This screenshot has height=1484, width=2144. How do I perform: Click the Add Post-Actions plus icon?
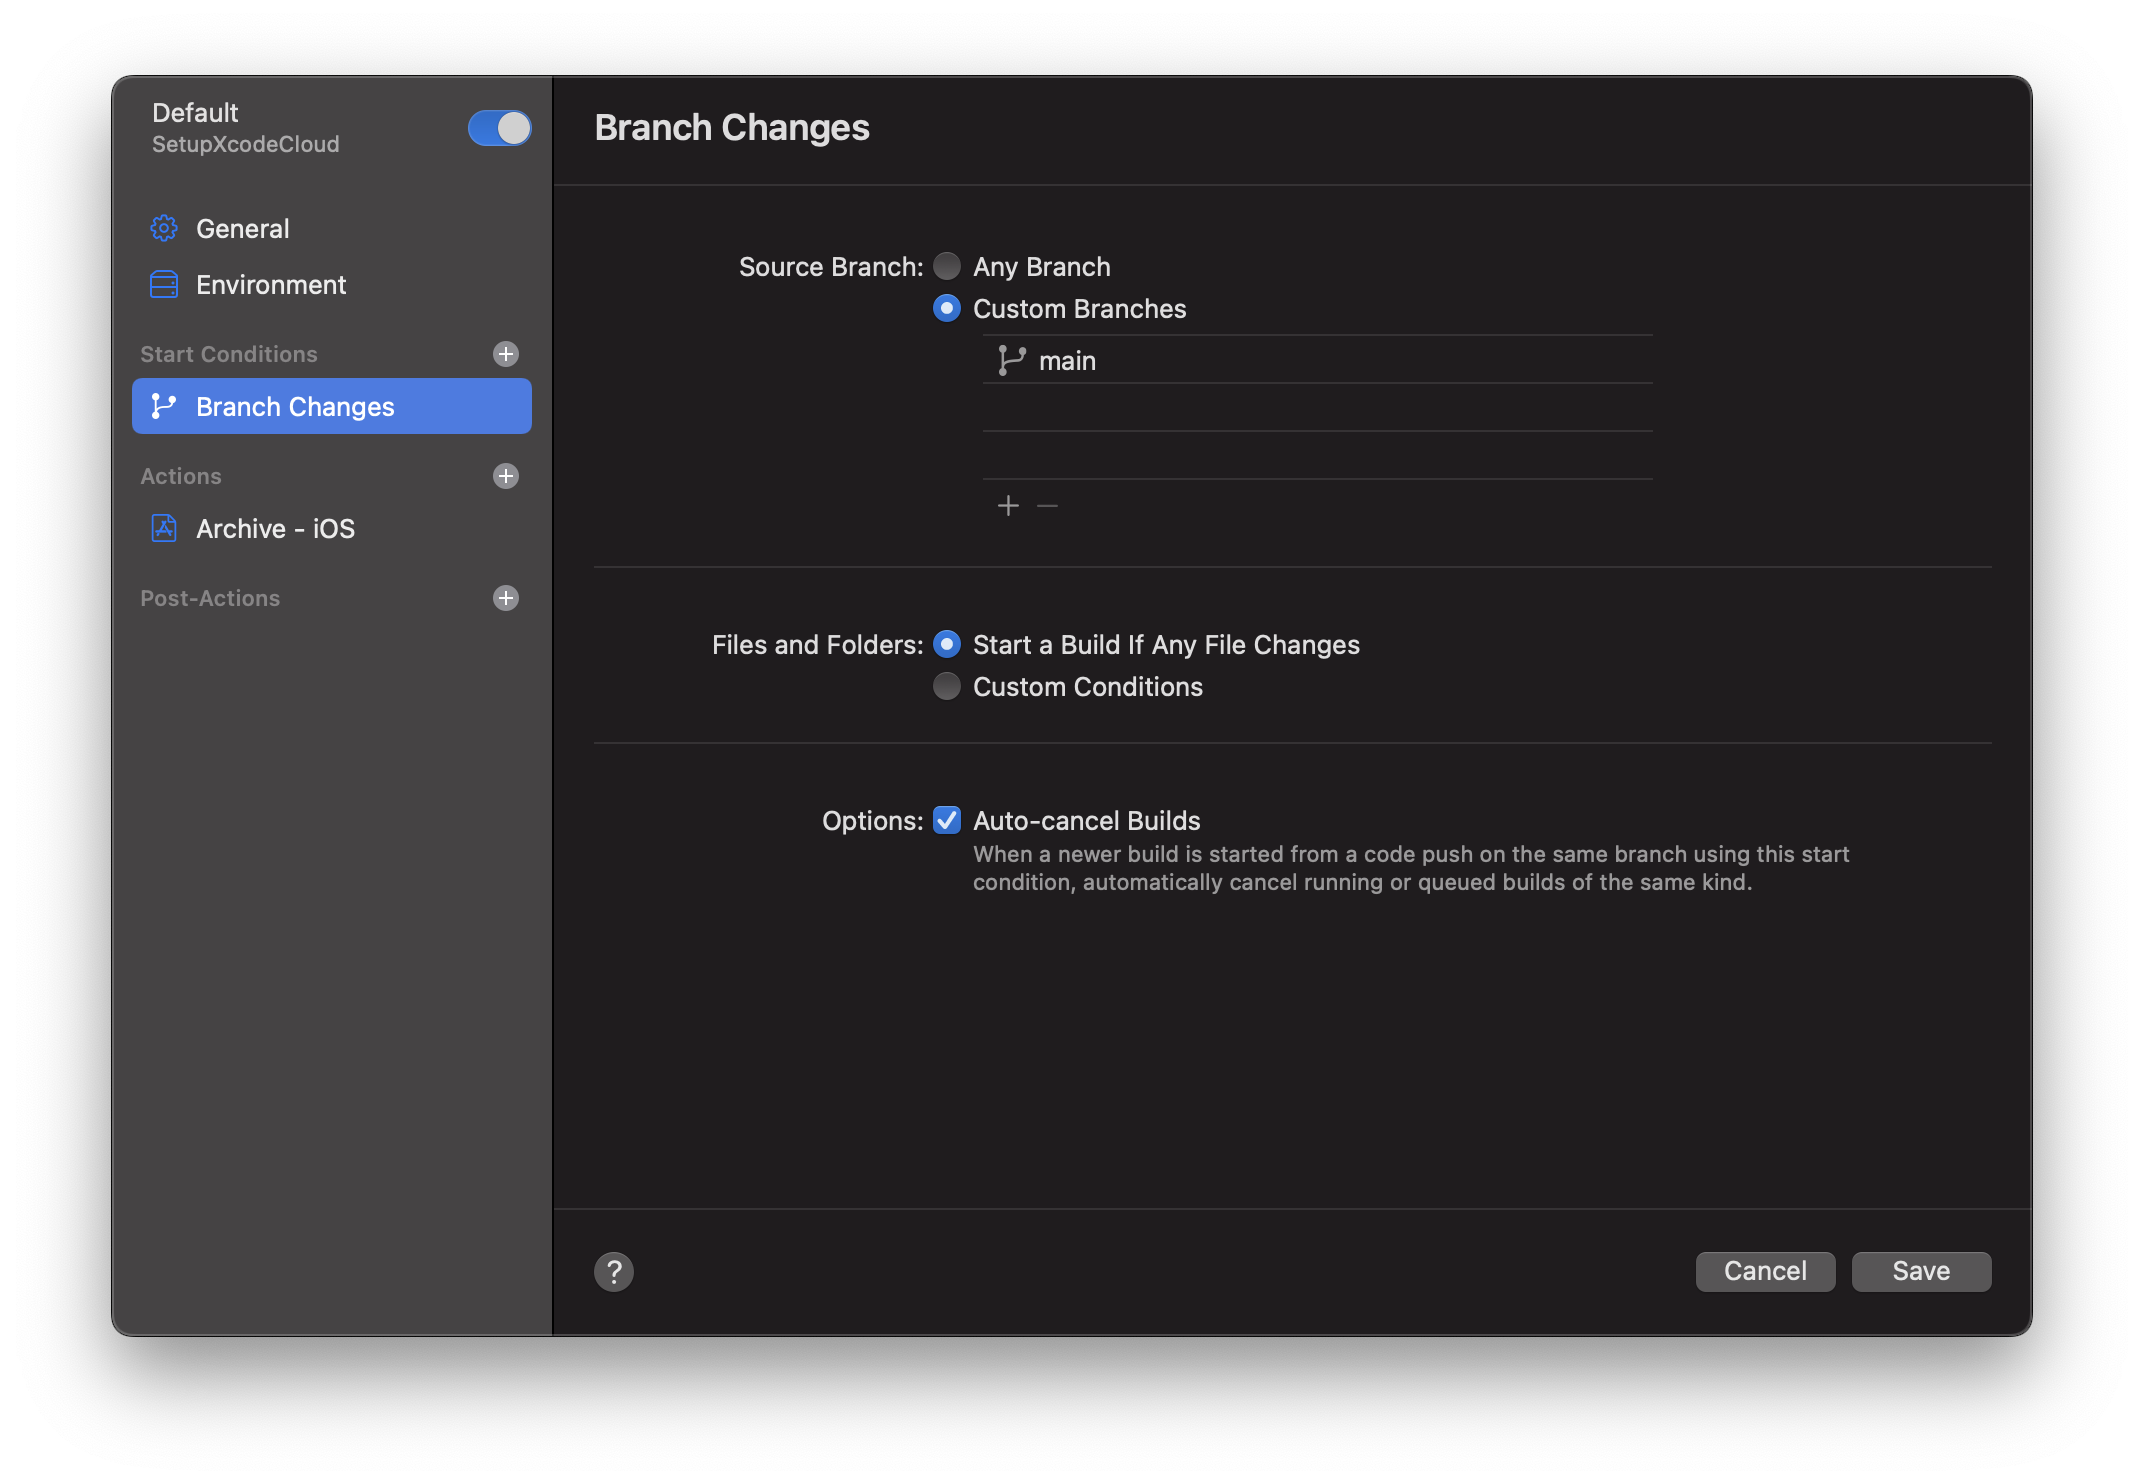tap(507, 596)
